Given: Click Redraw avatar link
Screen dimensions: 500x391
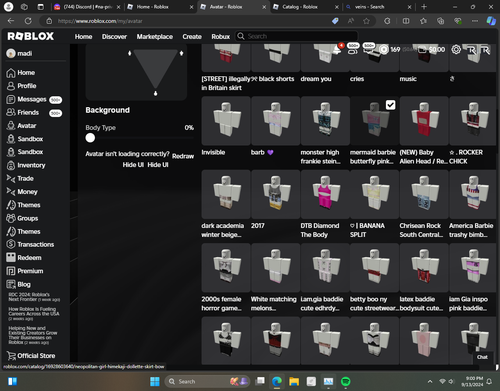Looking at the screenshot, I should point(183,156).
